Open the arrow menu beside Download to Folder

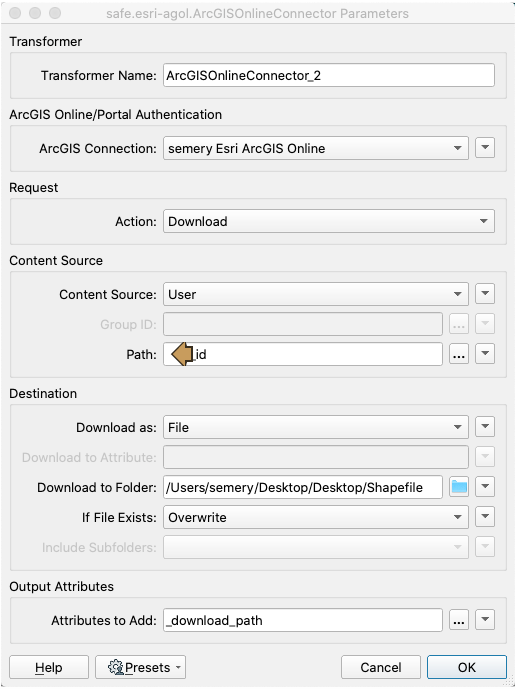pos(485,487)
